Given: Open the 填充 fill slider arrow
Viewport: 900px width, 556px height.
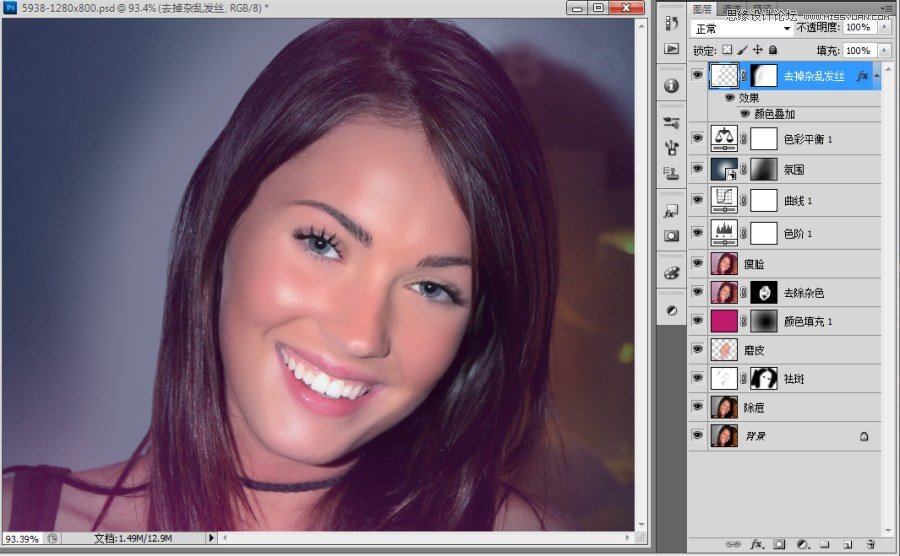Looking at the screenshot, I should (x=884, y=50).
